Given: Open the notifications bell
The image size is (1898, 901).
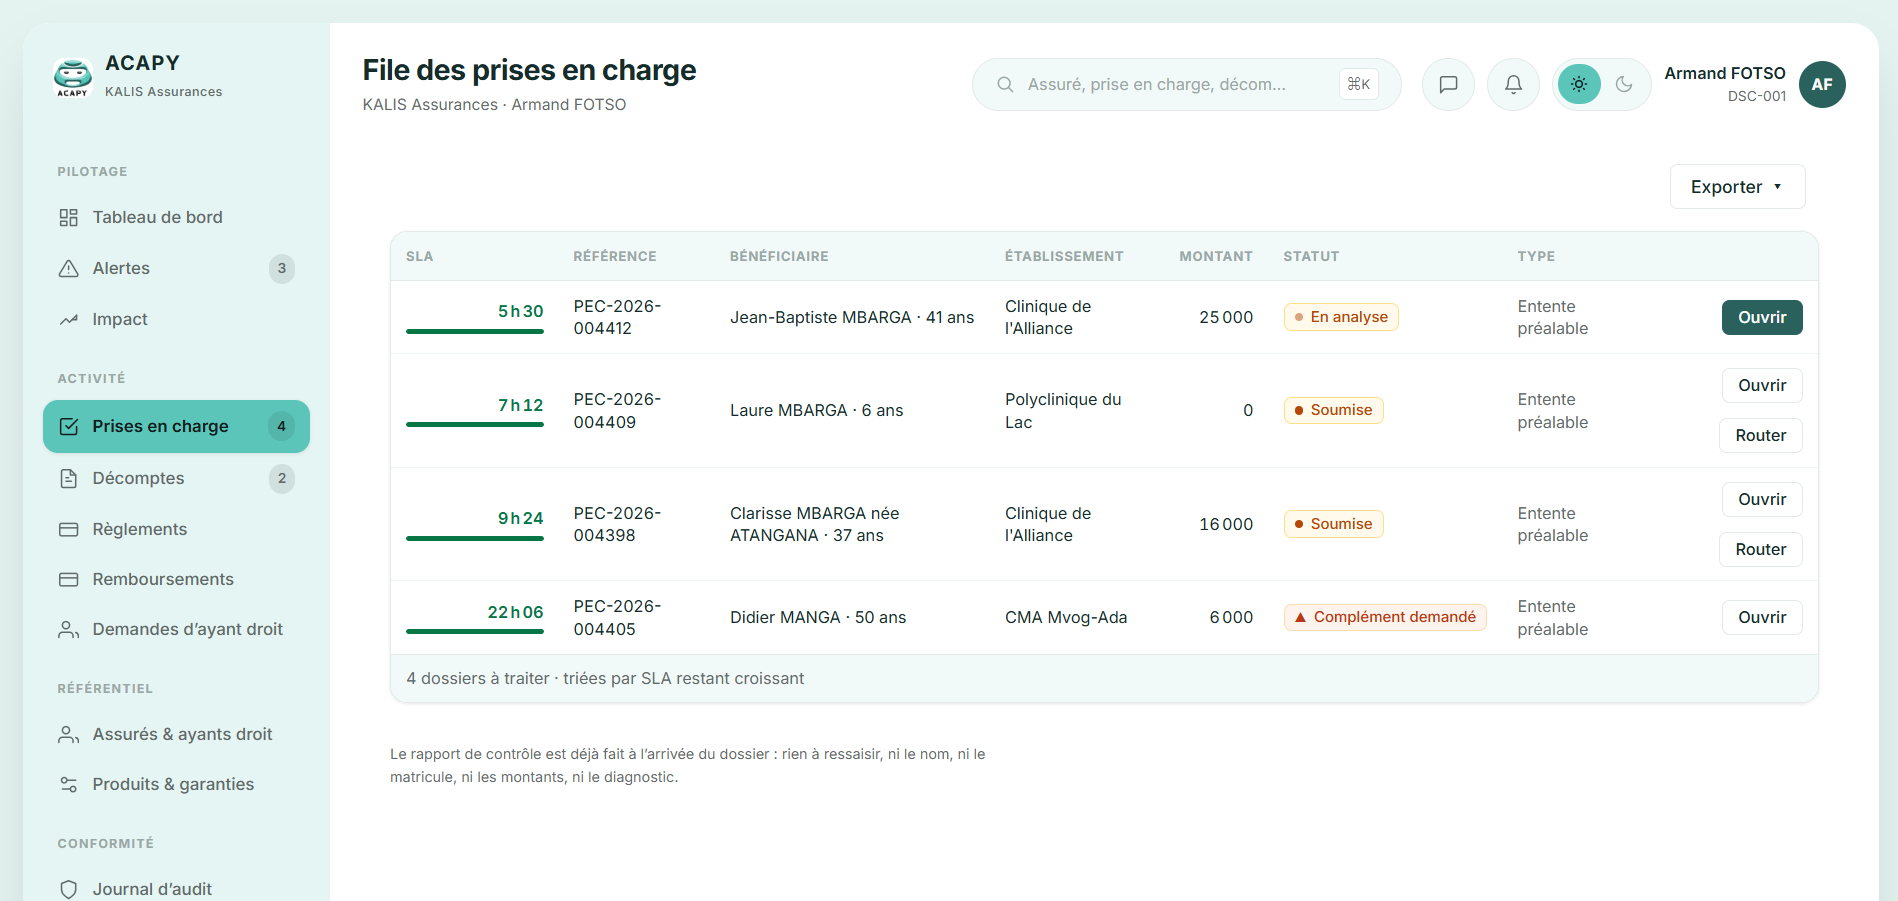Looking at the screenshot, I should click(x=1513, y=84).
